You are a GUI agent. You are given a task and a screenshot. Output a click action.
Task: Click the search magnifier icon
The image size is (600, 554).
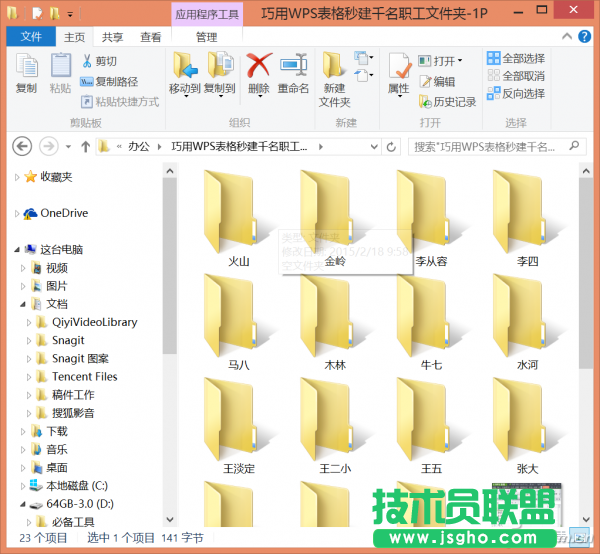(574, 146)
